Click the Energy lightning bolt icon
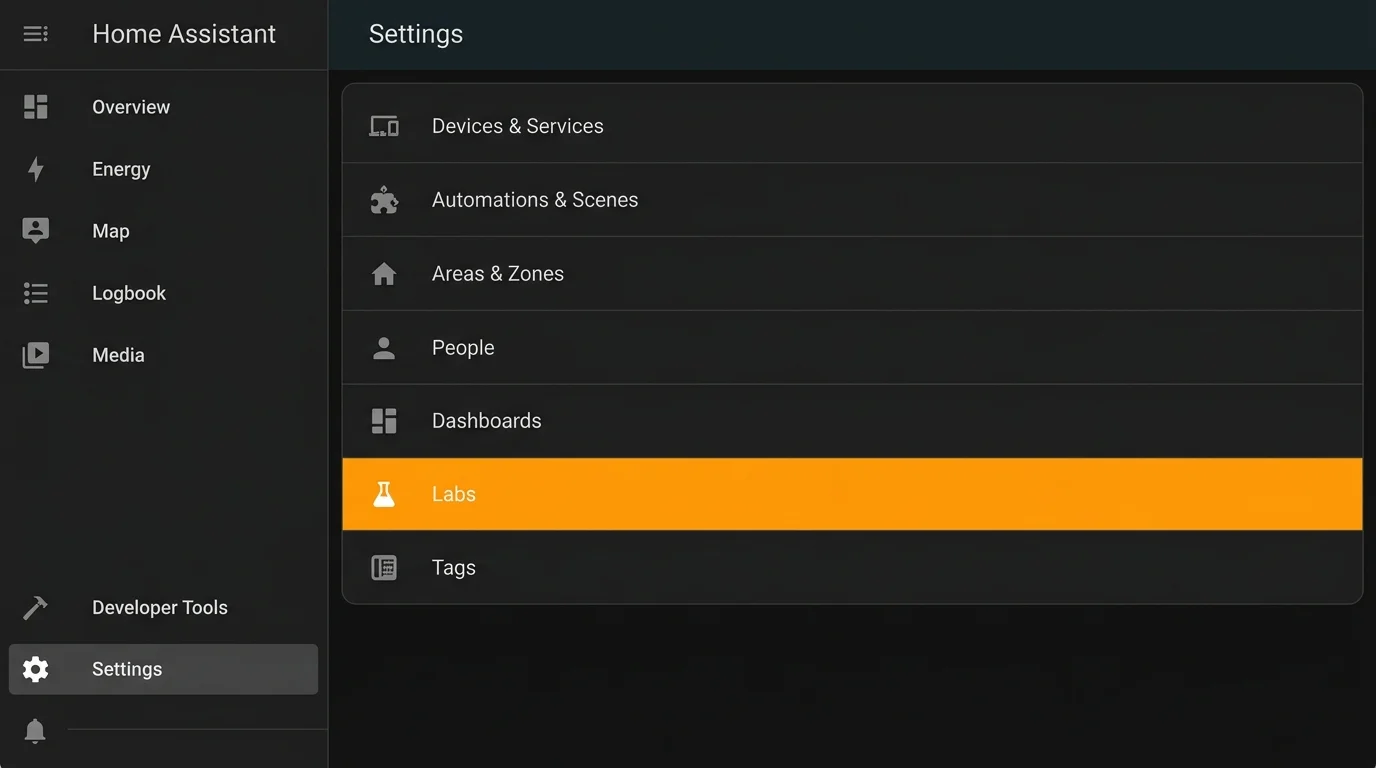 [x=35, y=169]
